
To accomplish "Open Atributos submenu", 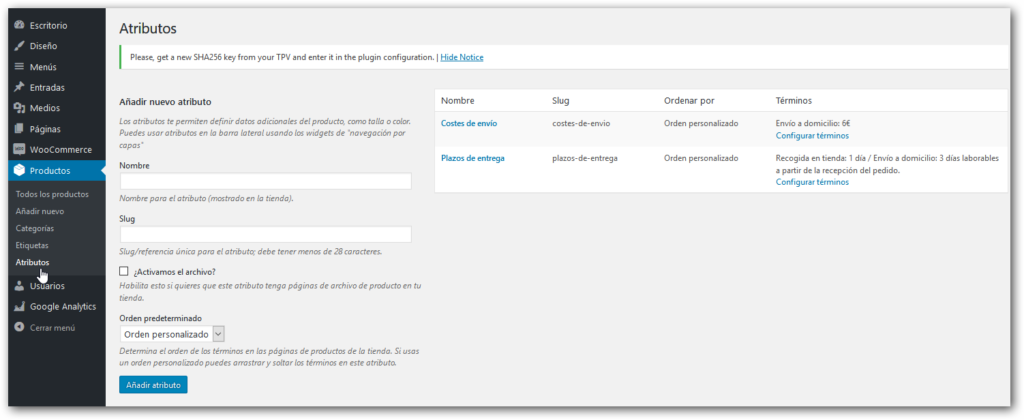I will [x=32, y=262].
